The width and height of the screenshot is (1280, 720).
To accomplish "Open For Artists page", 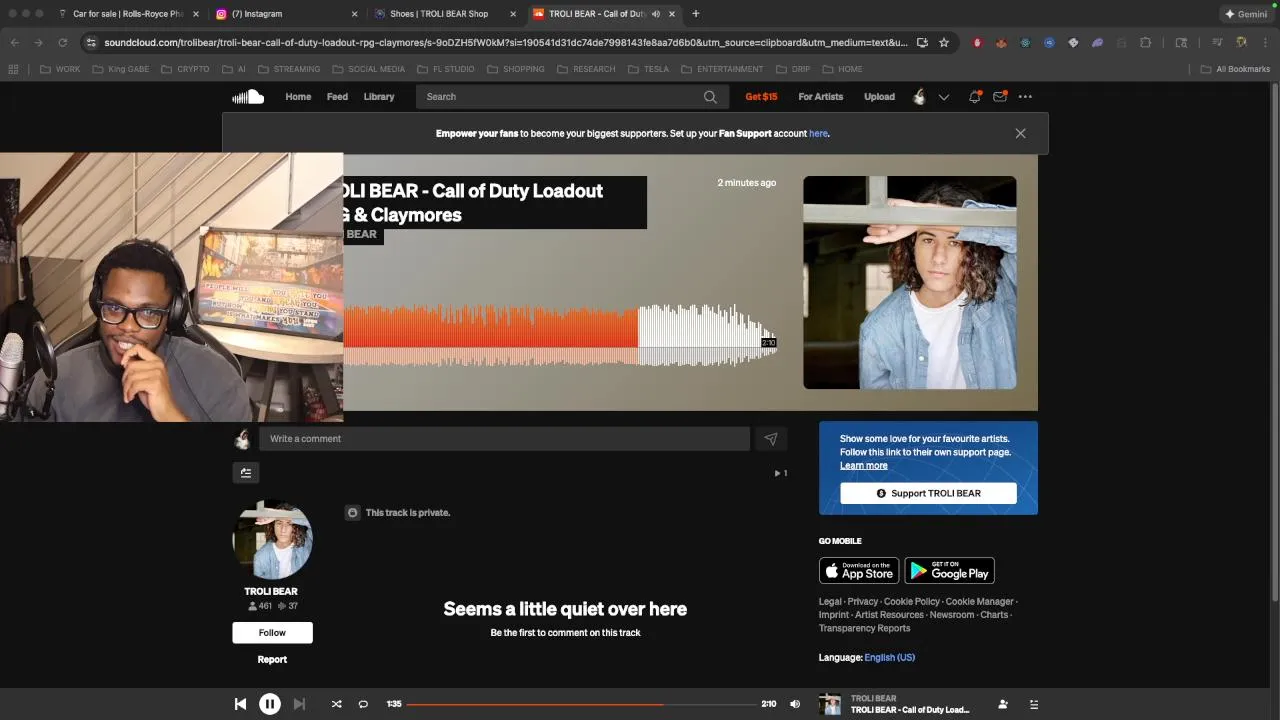I will coord(821,97).
